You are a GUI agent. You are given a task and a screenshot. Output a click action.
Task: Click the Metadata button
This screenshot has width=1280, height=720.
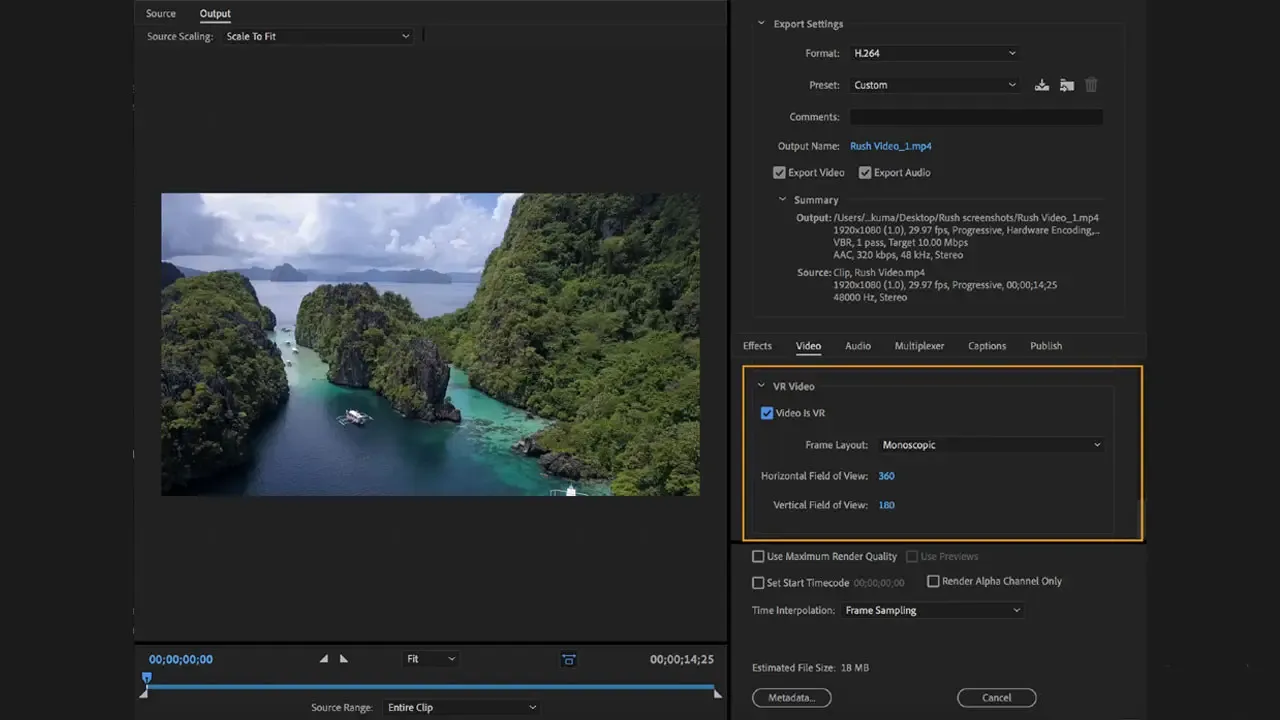tap(791, 698)
